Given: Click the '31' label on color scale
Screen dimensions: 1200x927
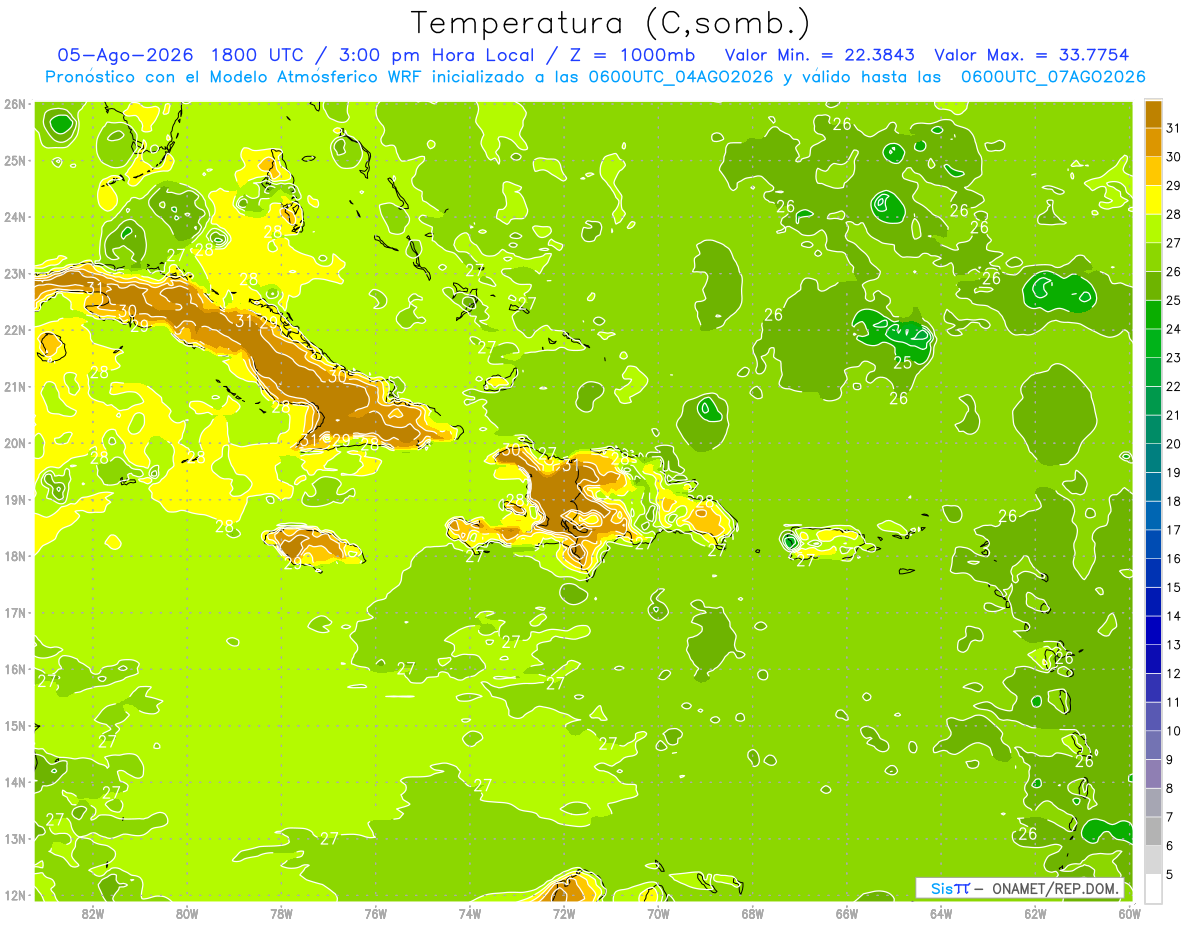Looking at the screenshot, I should point(1174,128).
